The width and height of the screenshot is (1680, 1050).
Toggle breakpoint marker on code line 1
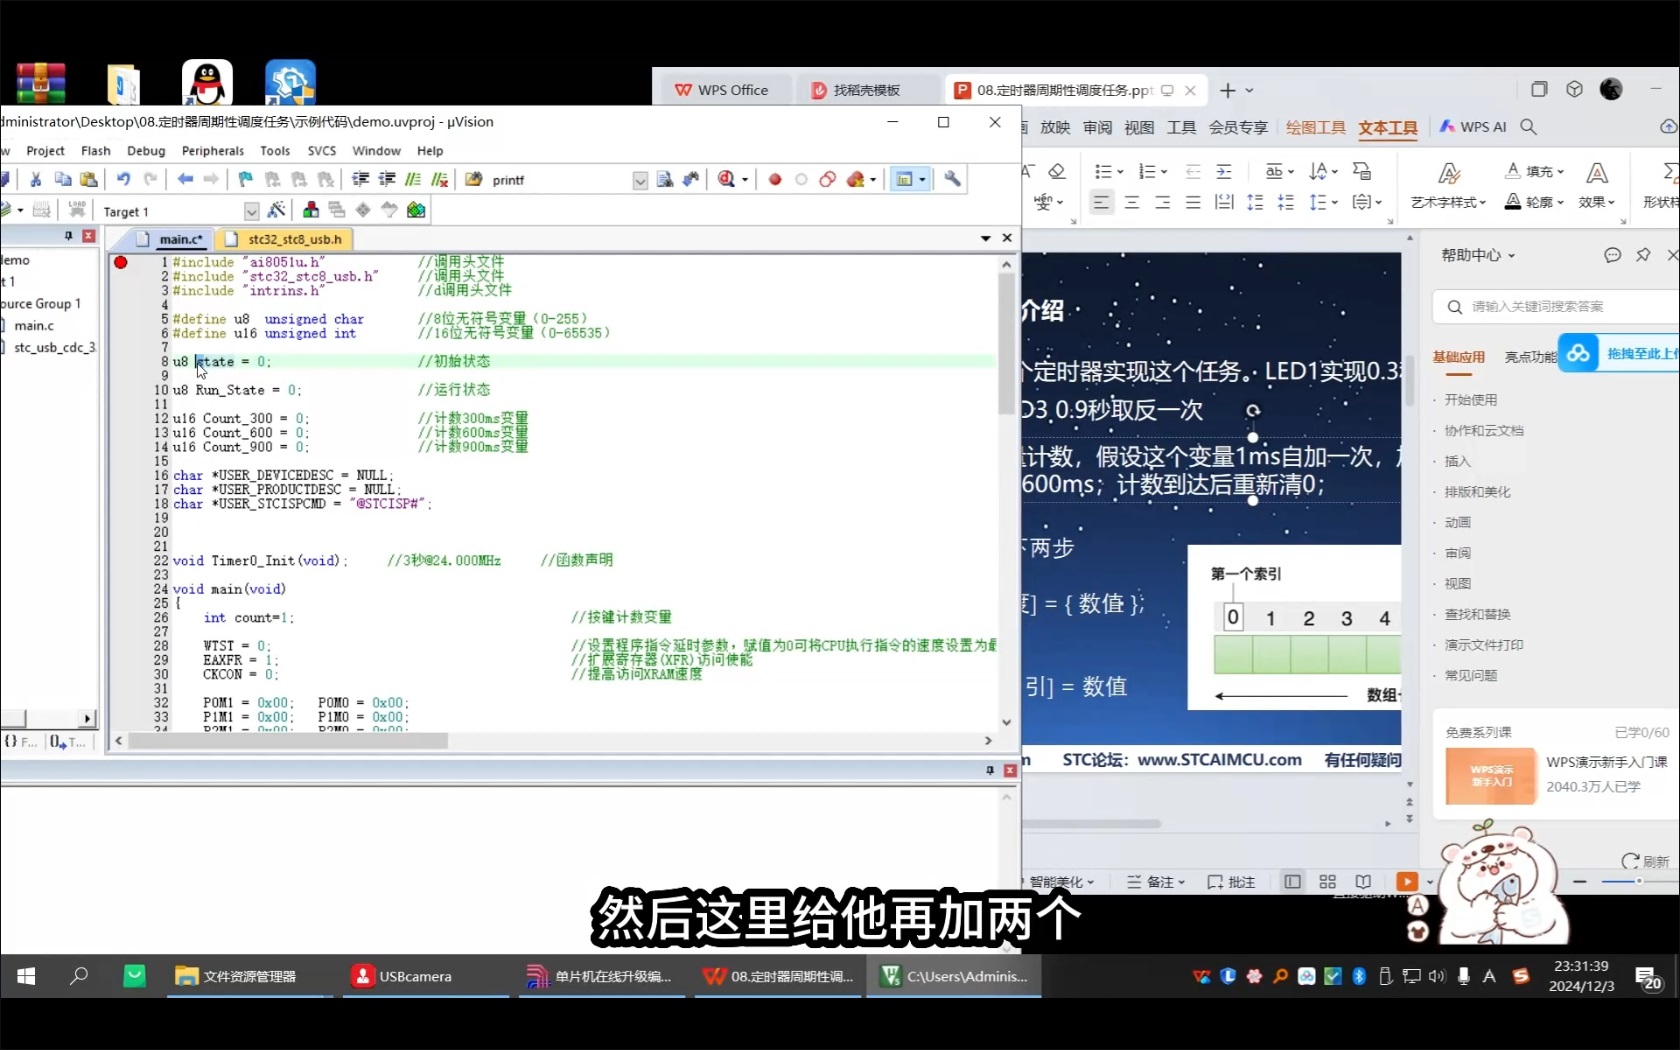(x=121, y=262)
